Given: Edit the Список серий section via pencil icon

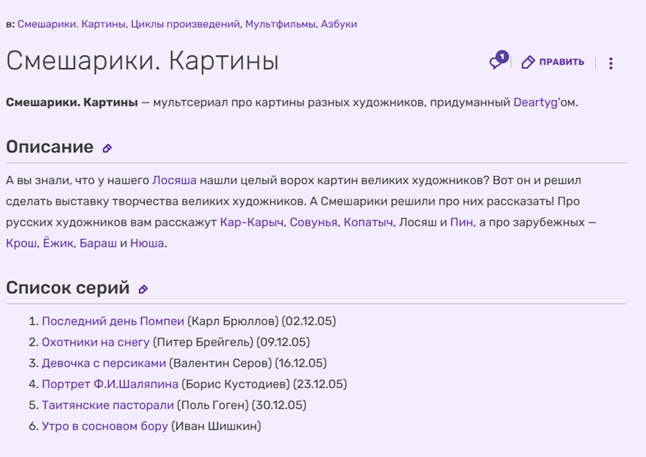Looking at the screenshot, I should [x=143, y=289].
